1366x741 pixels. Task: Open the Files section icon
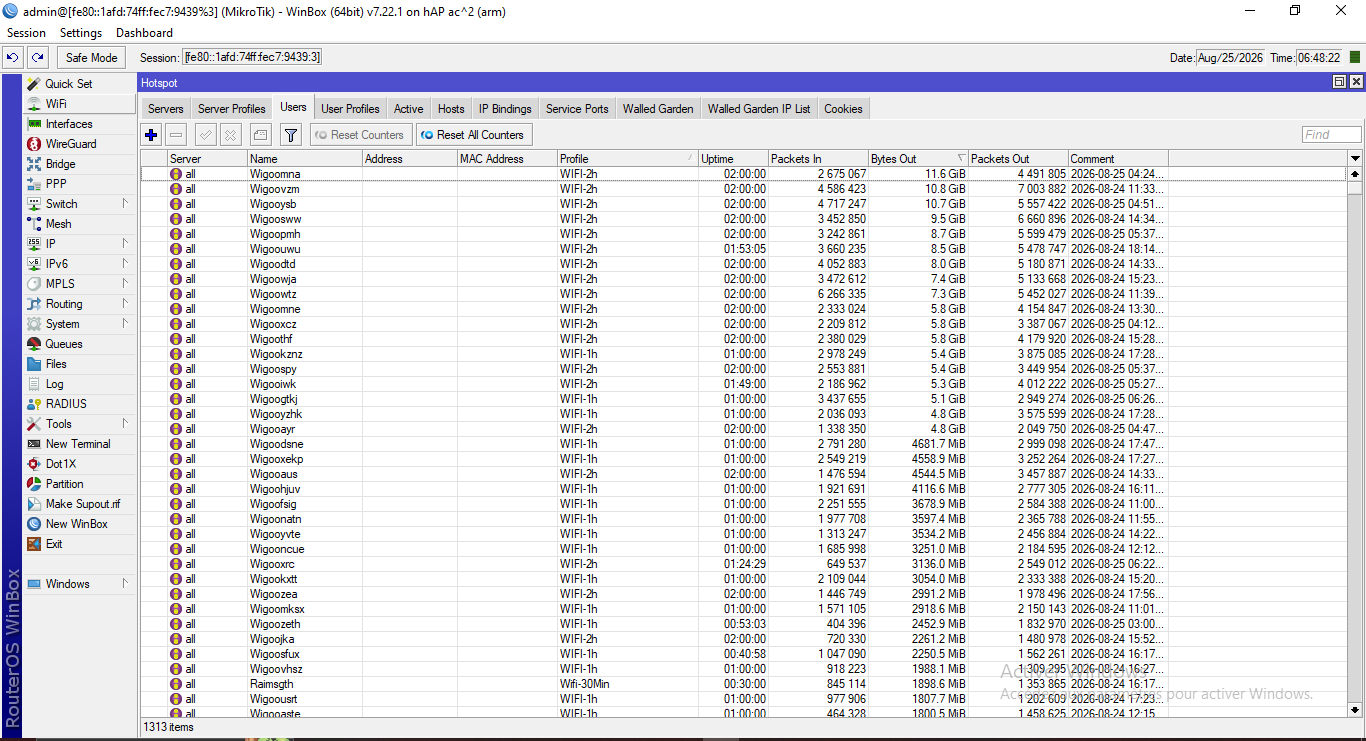click(x=35, y=364)
